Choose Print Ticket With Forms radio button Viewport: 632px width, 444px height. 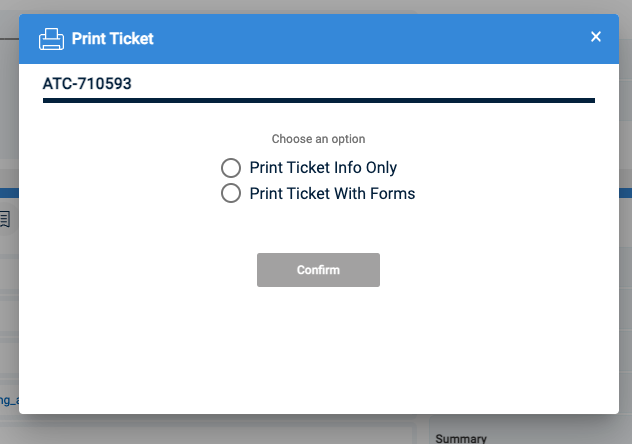tap(231, 194)
